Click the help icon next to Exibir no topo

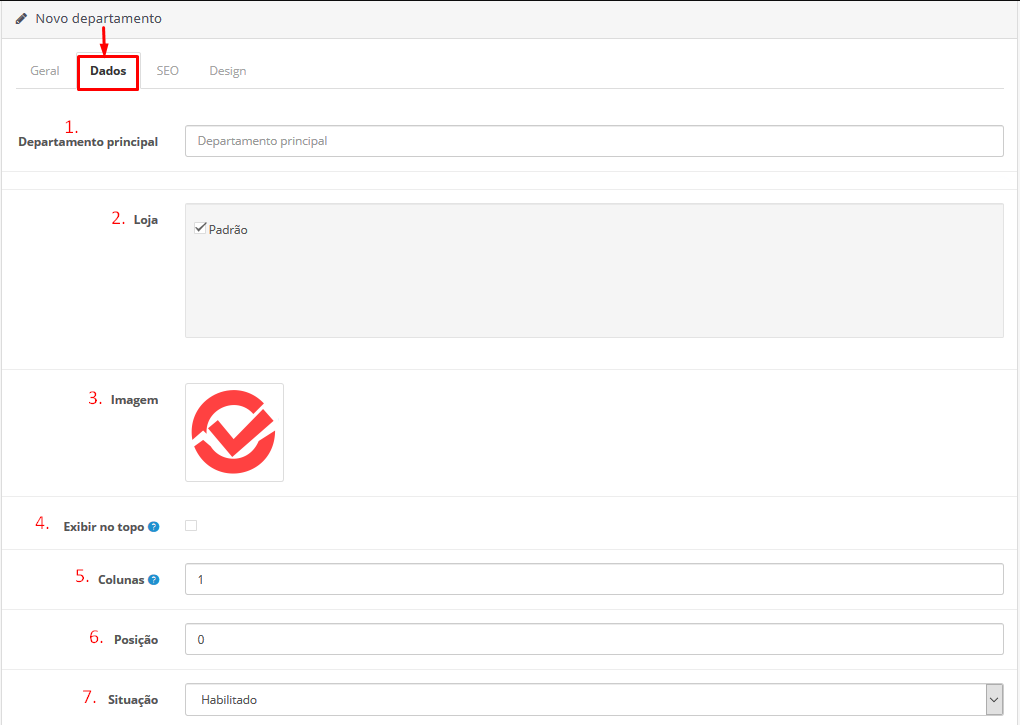coord(154,526)
